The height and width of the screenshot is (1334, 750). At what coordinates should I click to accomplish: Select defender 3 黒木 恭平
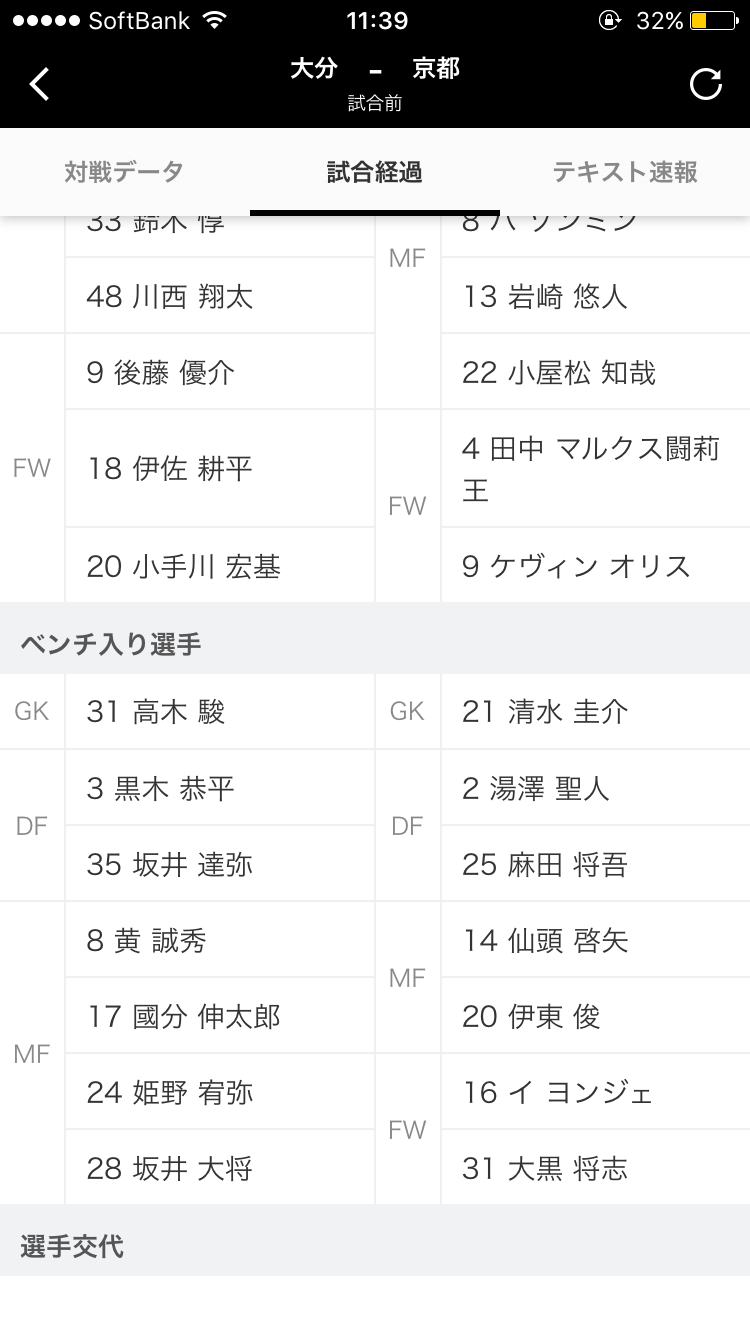point(160,789)
